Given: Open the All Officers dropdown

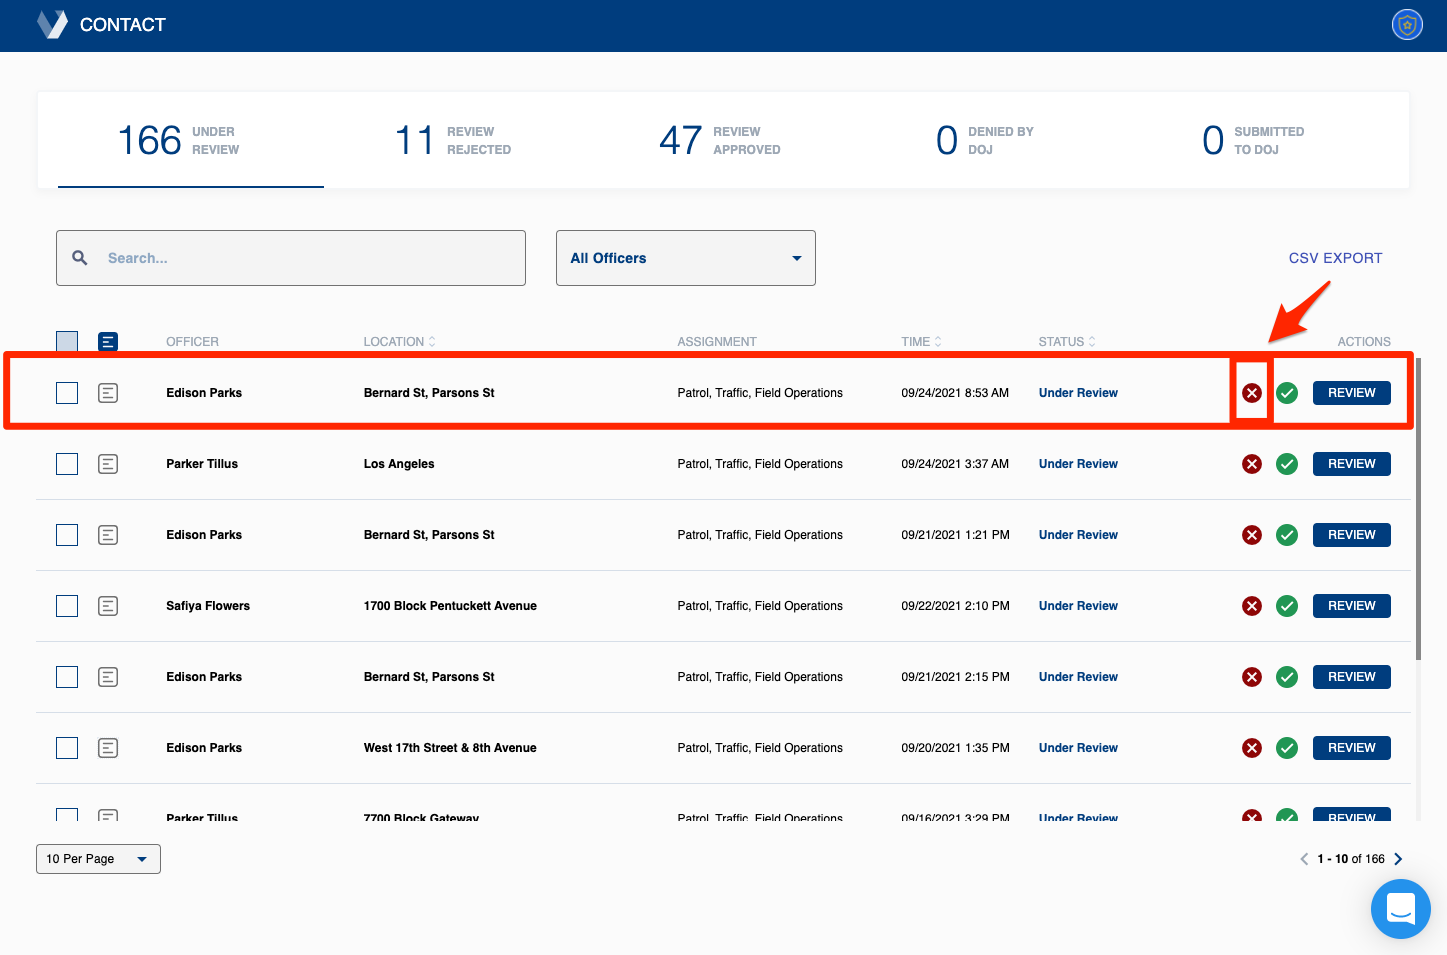Looking at the screenshot, I should [x=685, y=257].
